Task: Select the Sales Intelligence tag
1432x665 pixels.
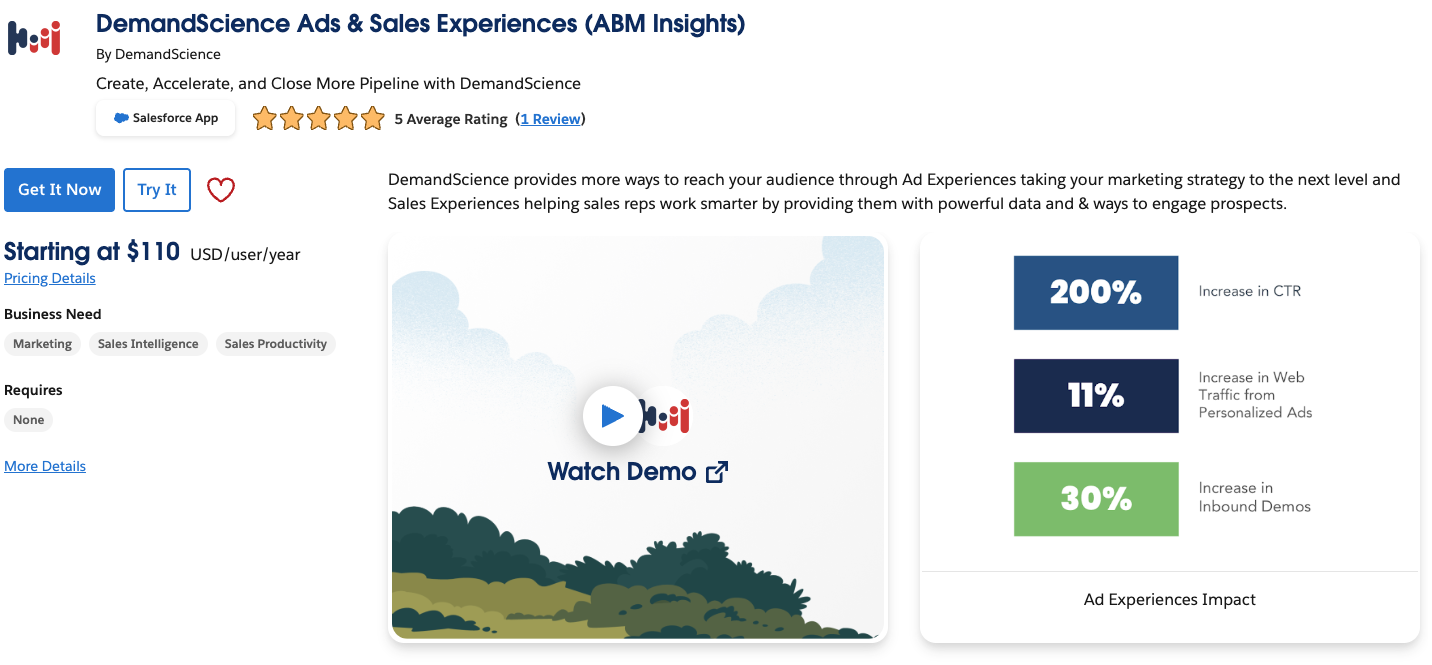Action: pos(148,344)
